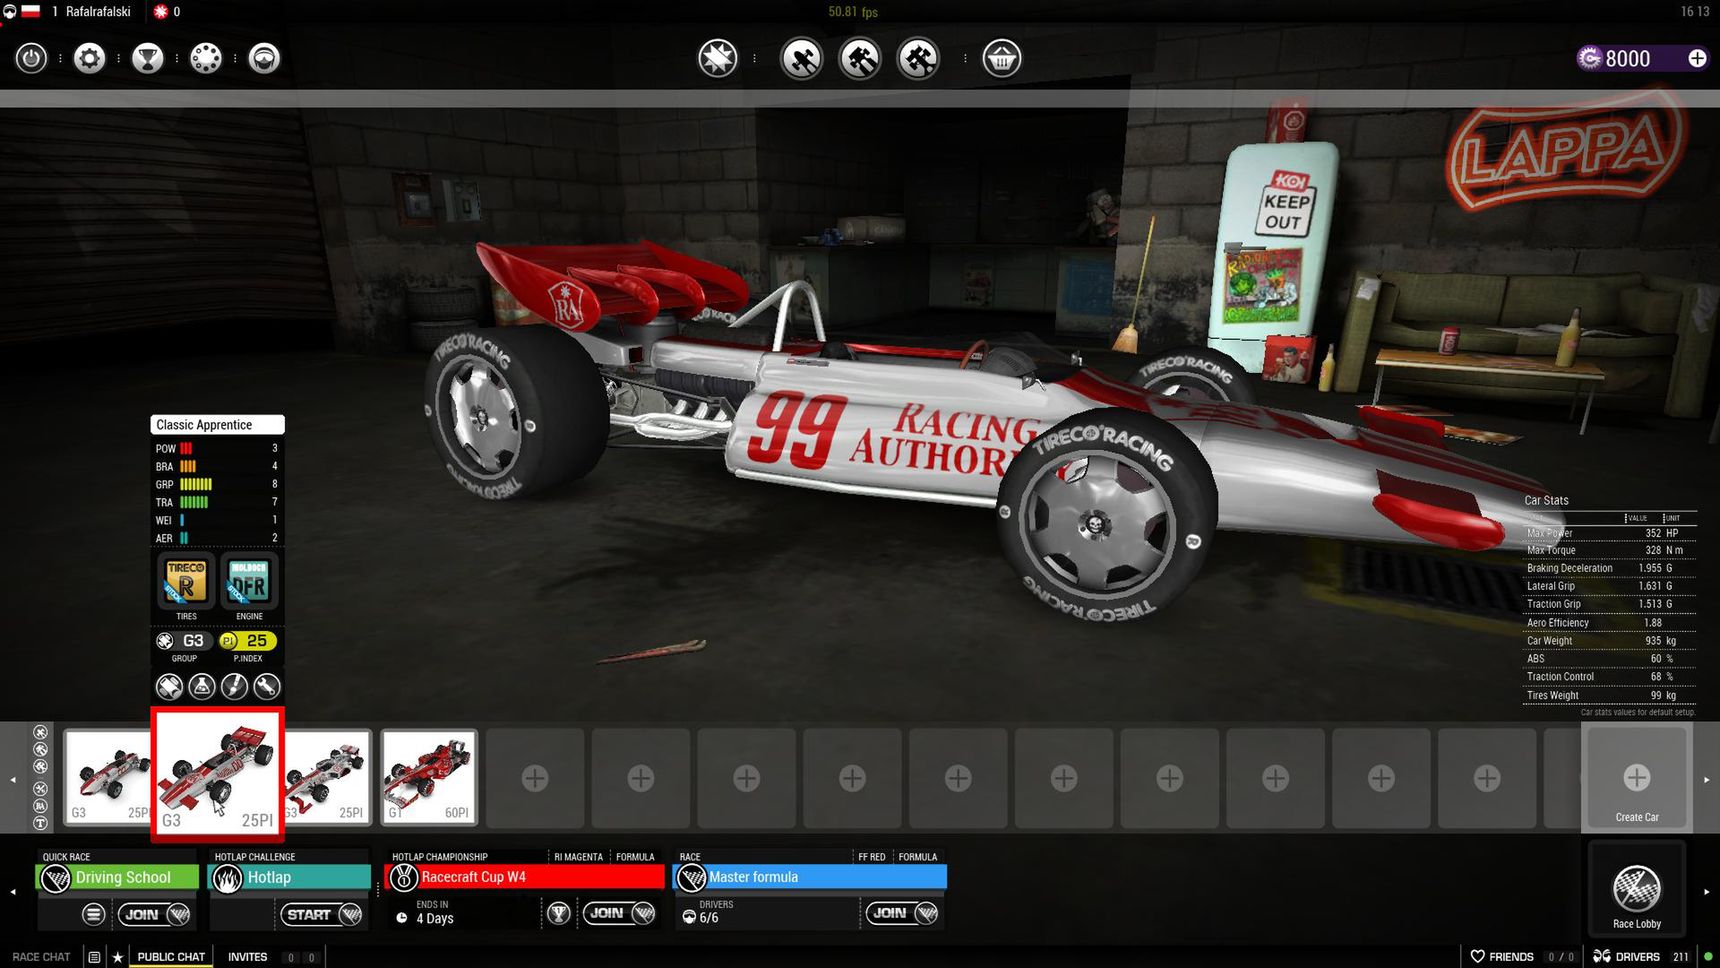Open the INVITES tab

coord(247,957)
